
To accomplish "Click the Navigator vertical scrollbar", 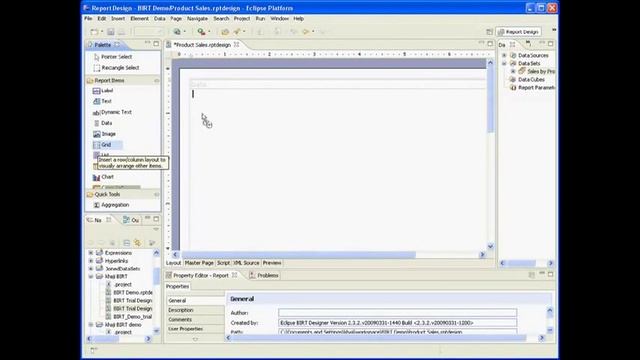I will coord(156,291).
